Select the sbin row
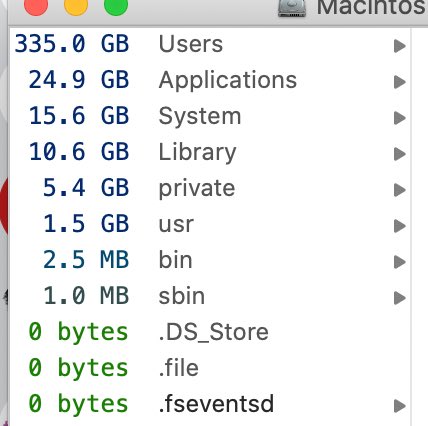The height and width of the screenshot is (426, 428). pyautogui.click(x=210, y=296)
